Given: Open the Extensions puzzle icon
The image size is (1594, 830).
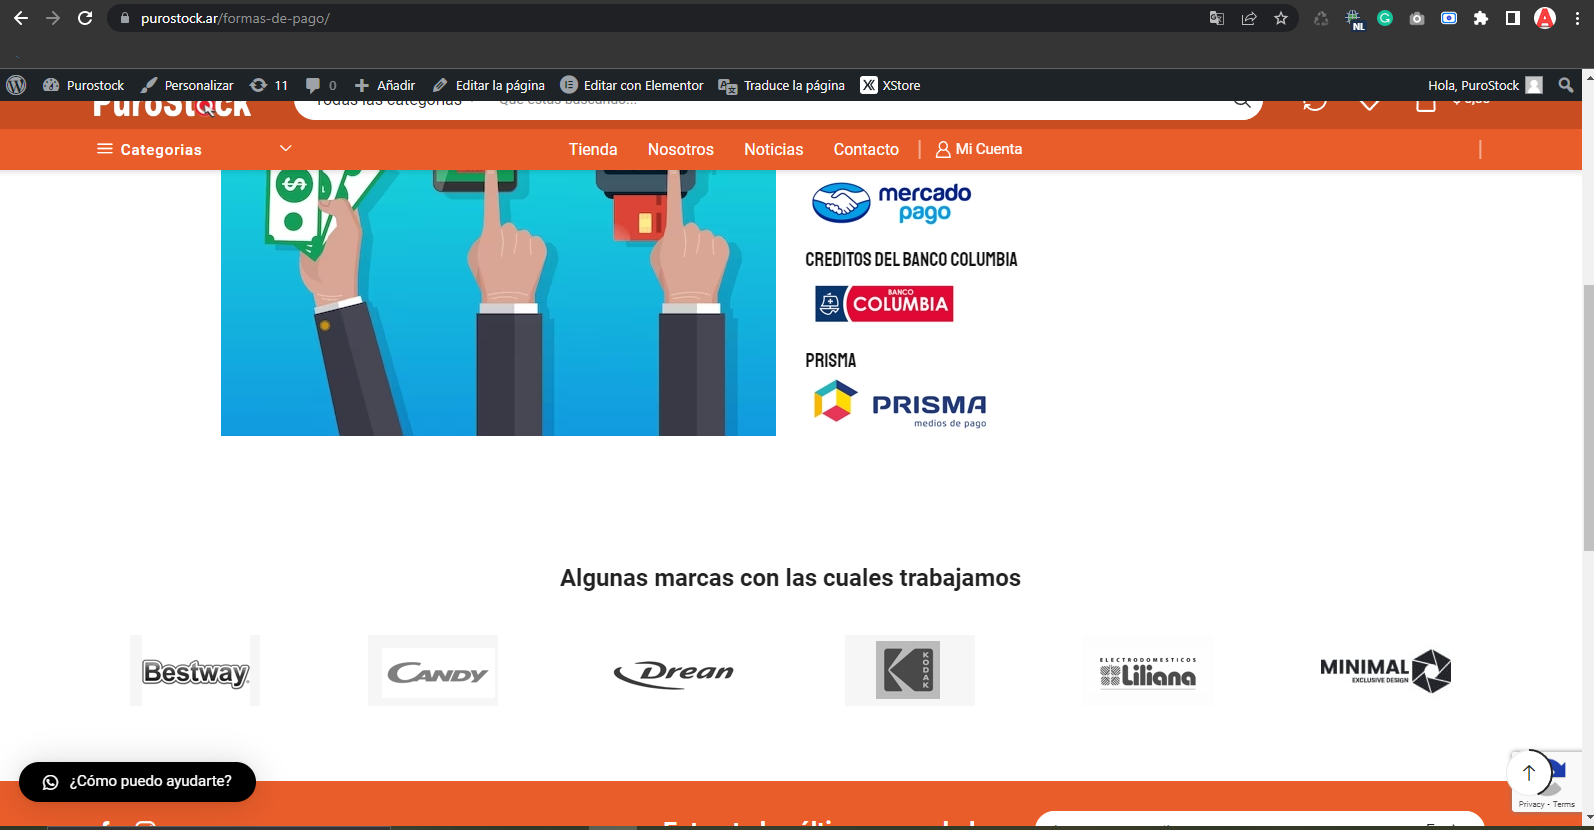Looking at the screenshot, I should click(1481, 18).
